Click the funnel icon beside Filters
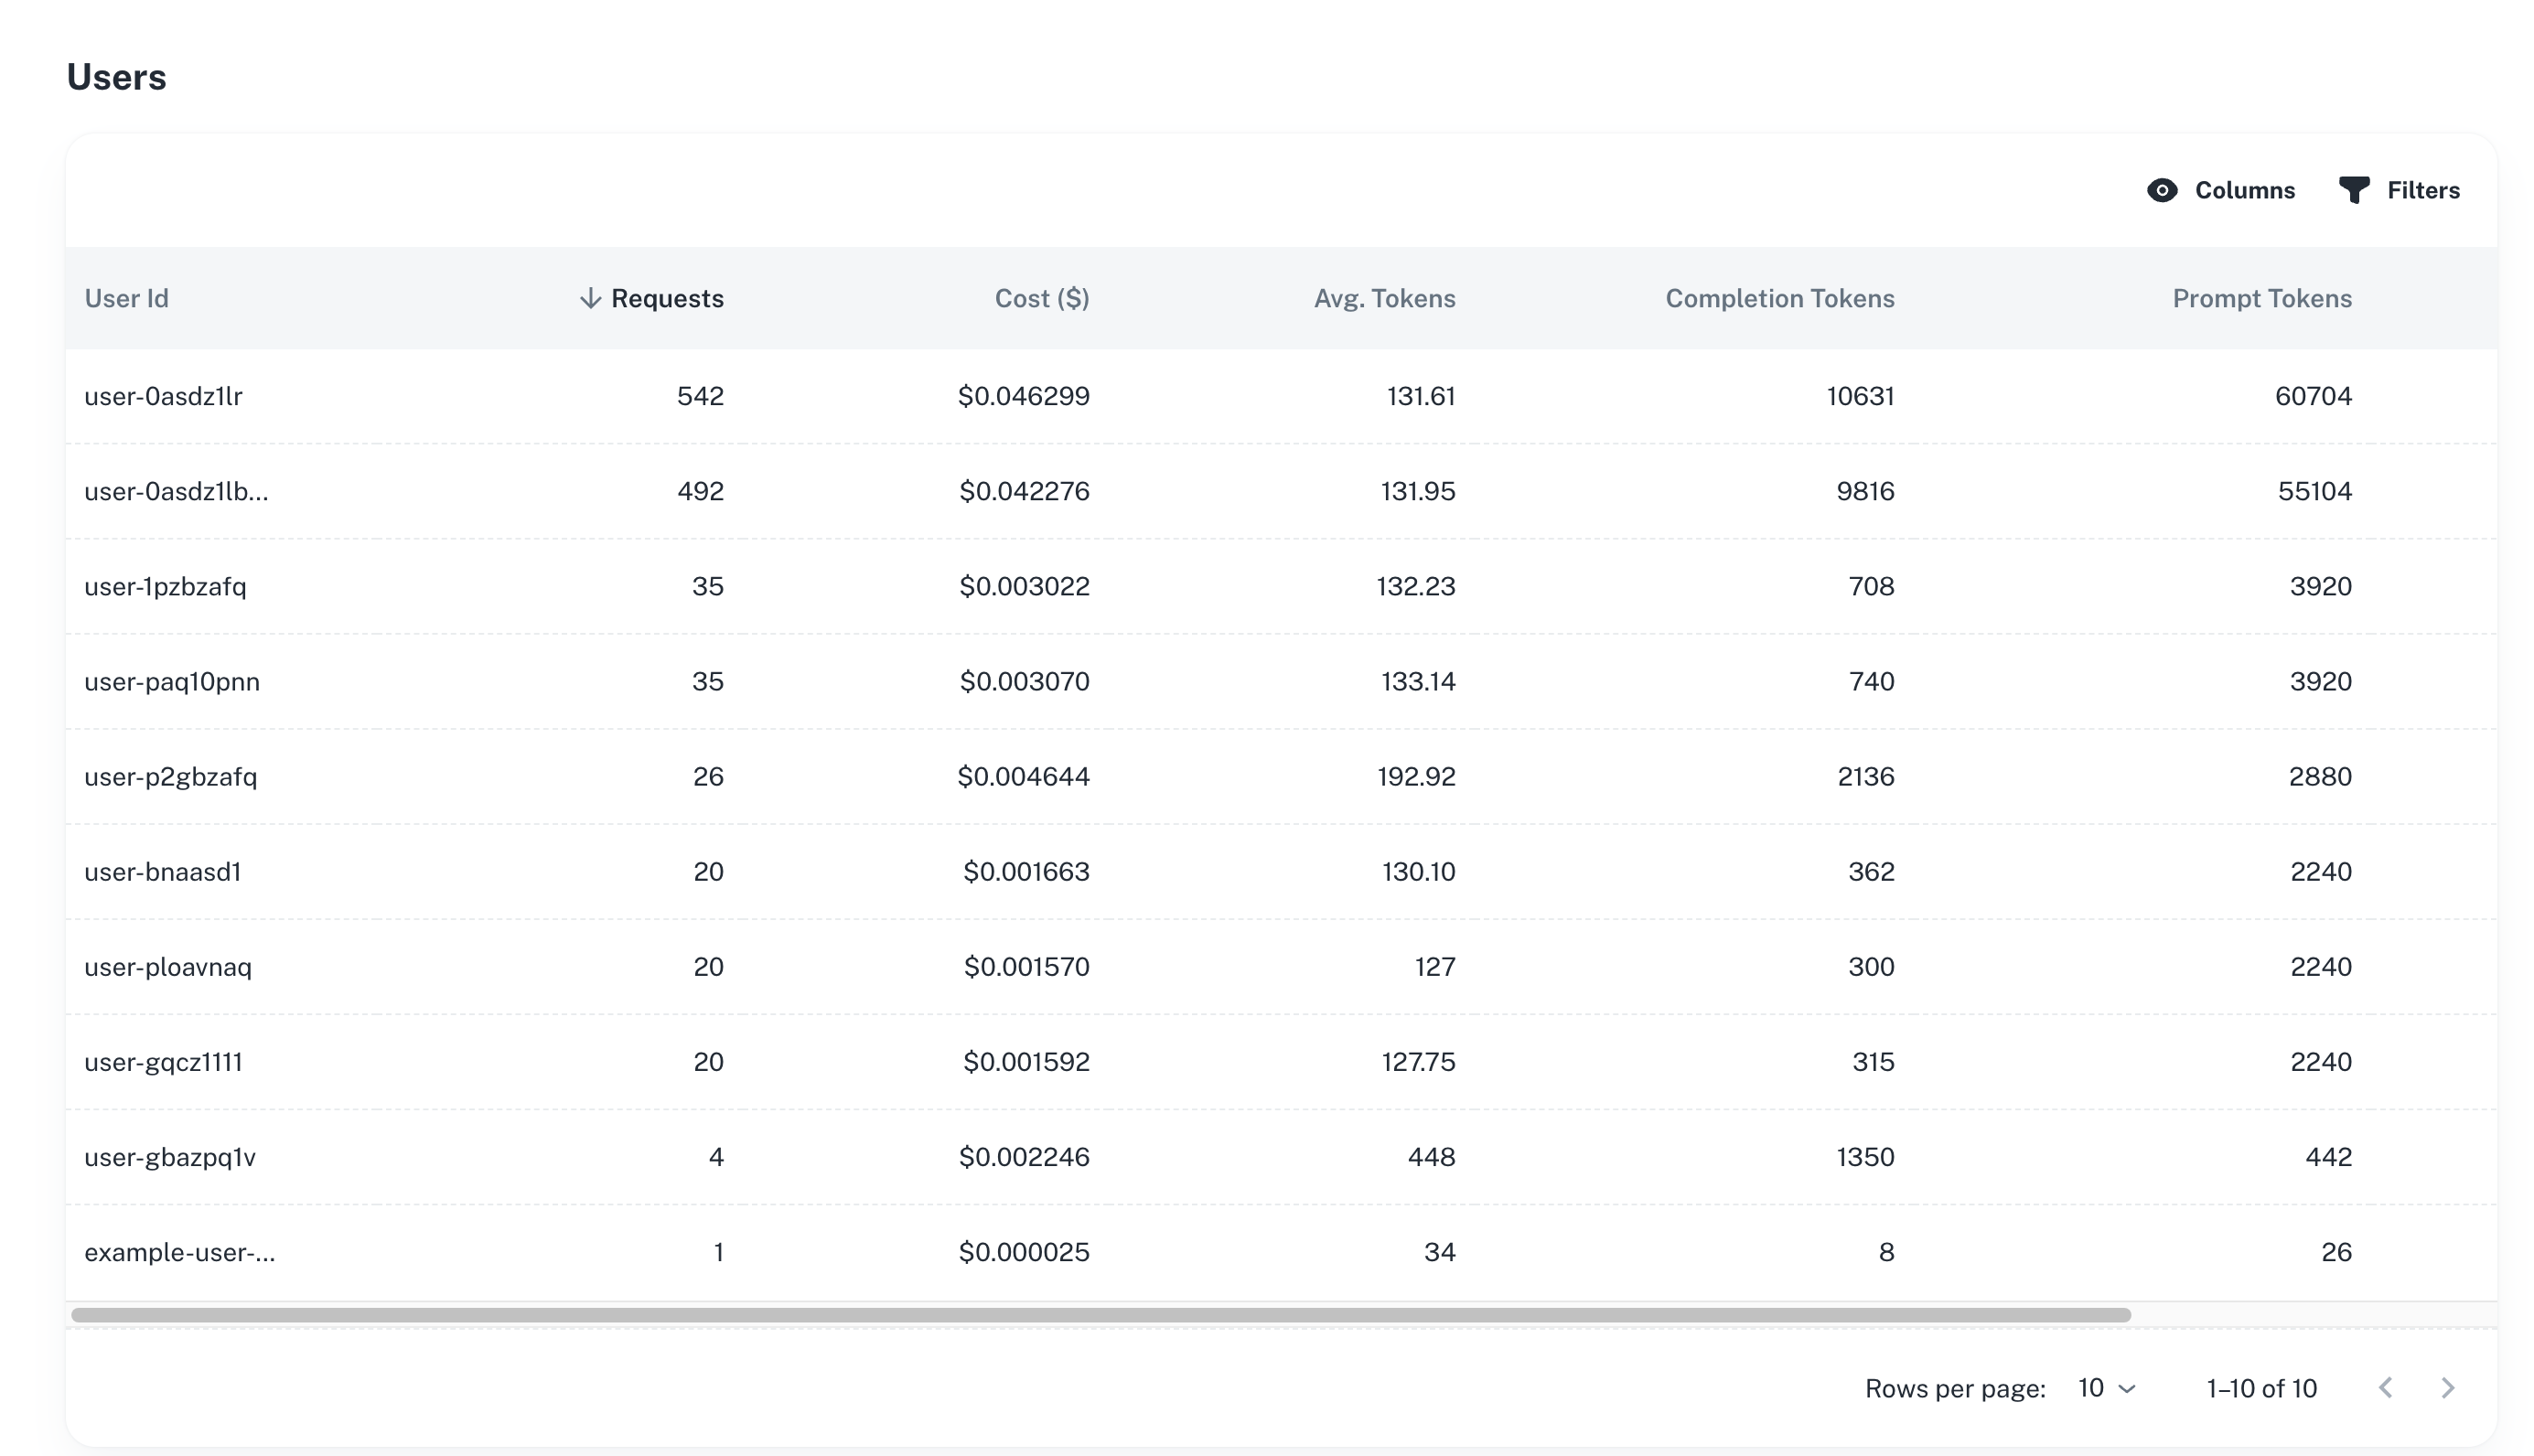2534x1456 pixels. click(x=2353, y=190)
